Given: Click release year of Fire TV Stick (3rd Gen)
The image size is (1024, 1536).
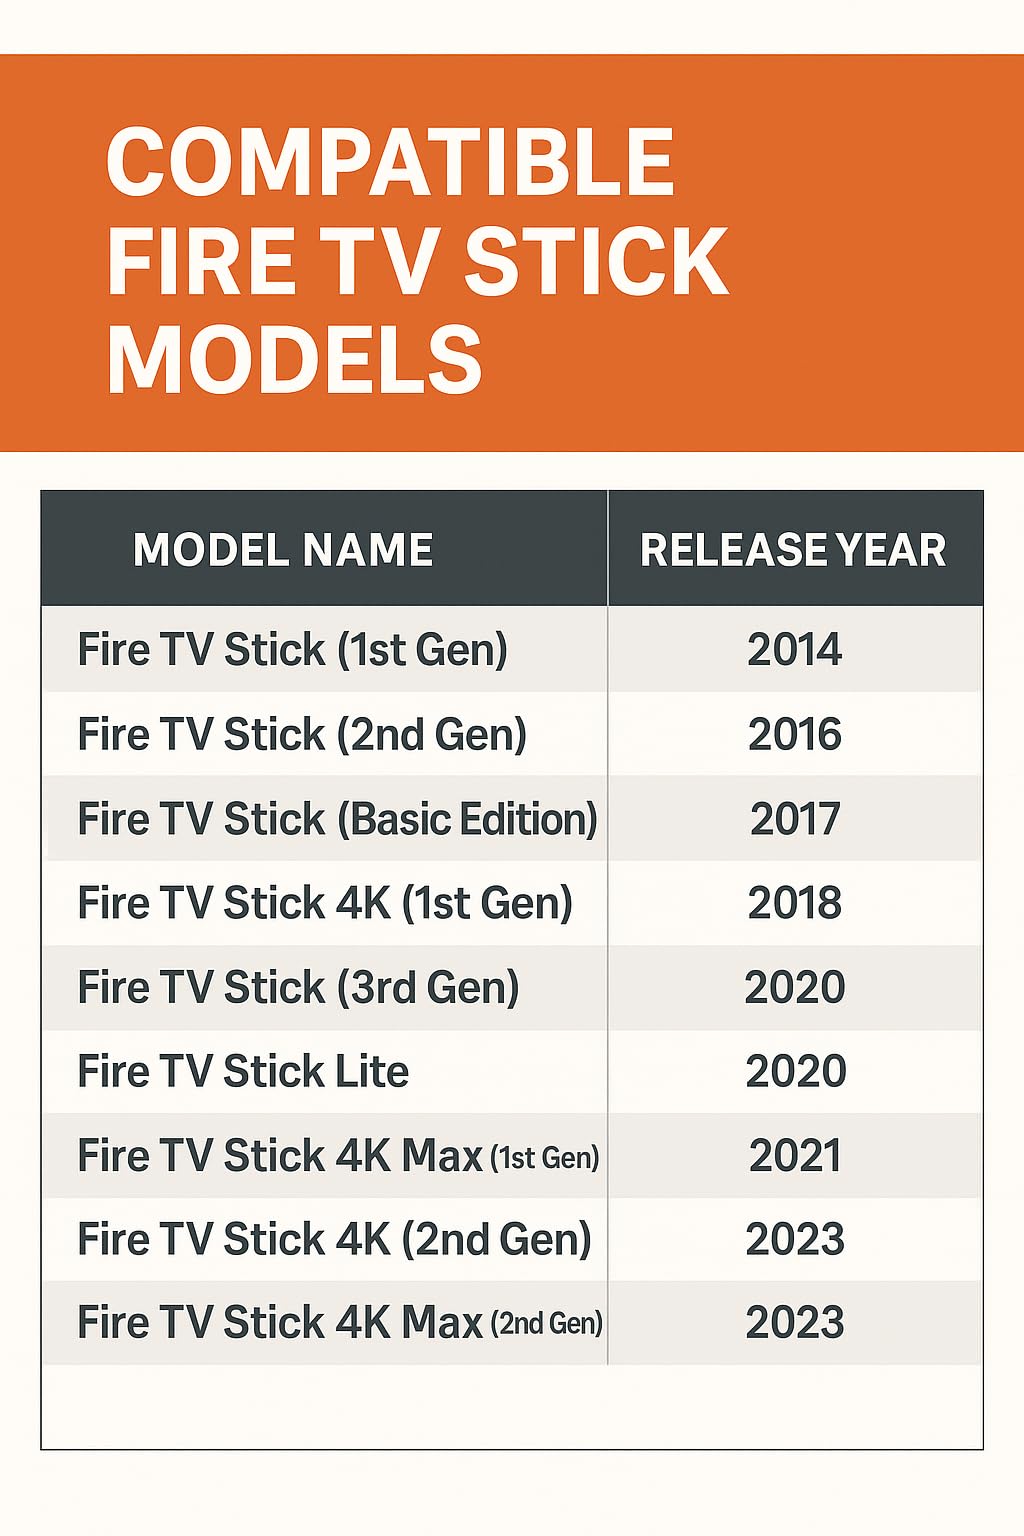Looking at the screenshot, I should tap(795, 987).
